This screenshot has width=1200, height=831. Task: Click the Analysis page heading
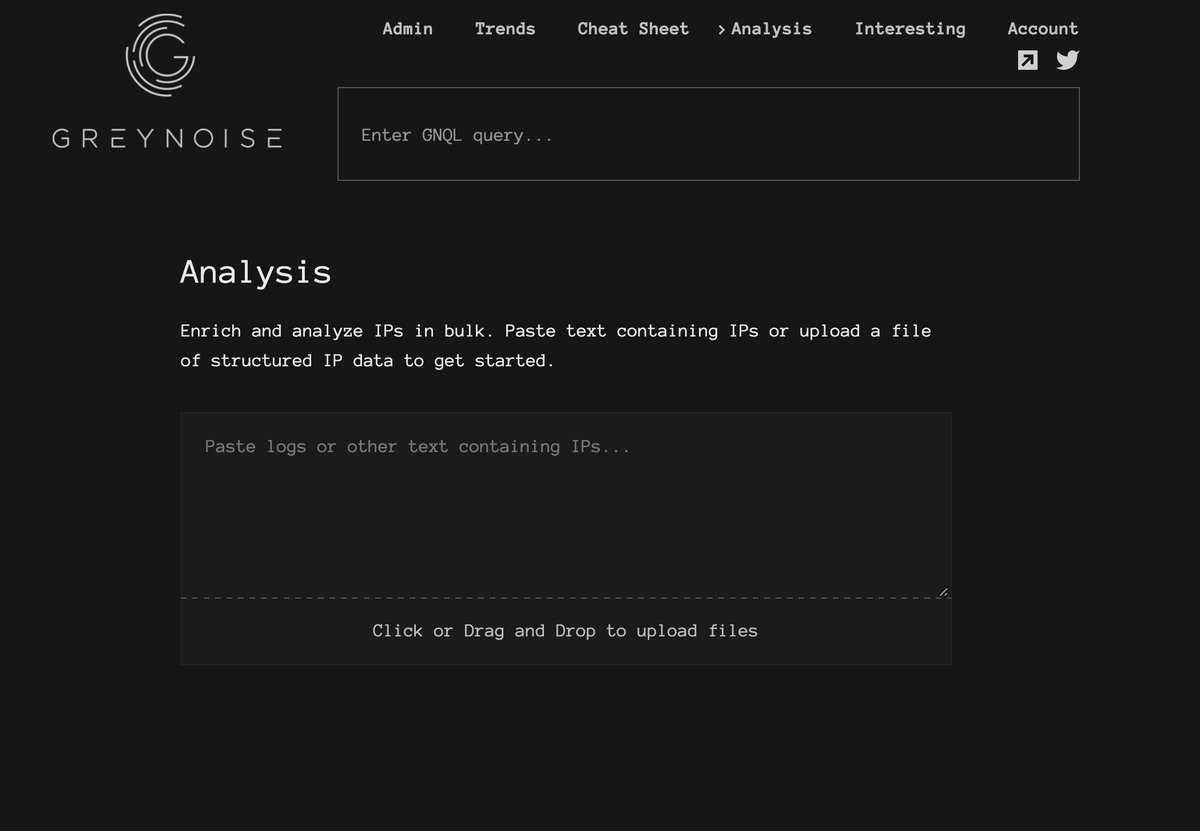(256, 272)
